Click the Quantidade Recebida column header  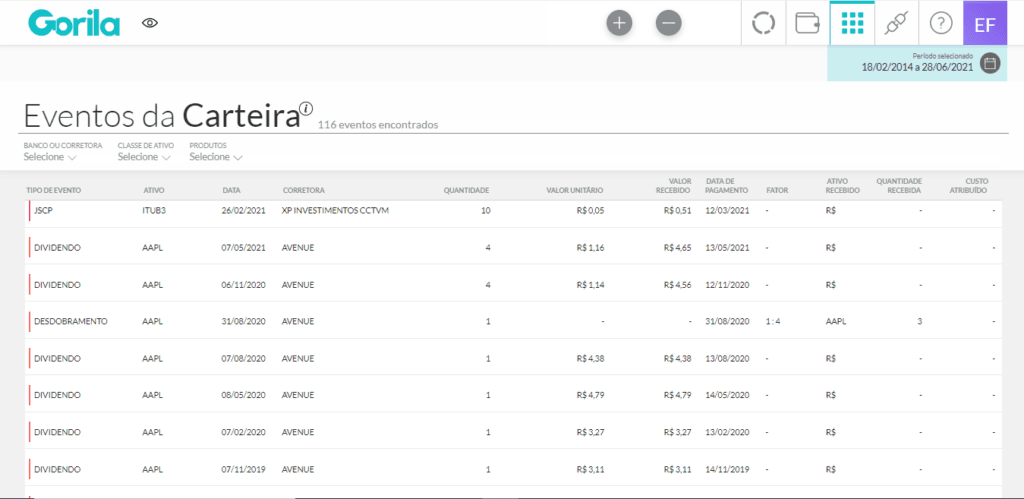click(899, 185)
